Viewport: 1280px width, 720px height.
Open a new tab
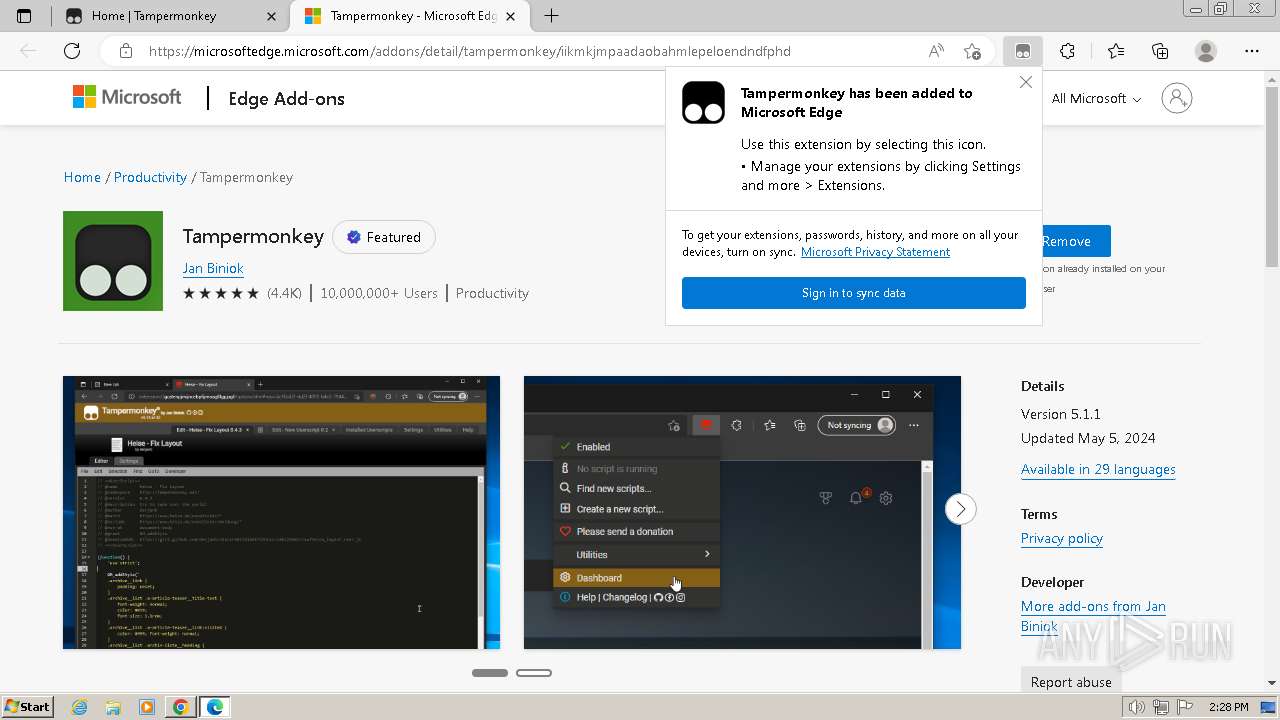coord(551,16)
